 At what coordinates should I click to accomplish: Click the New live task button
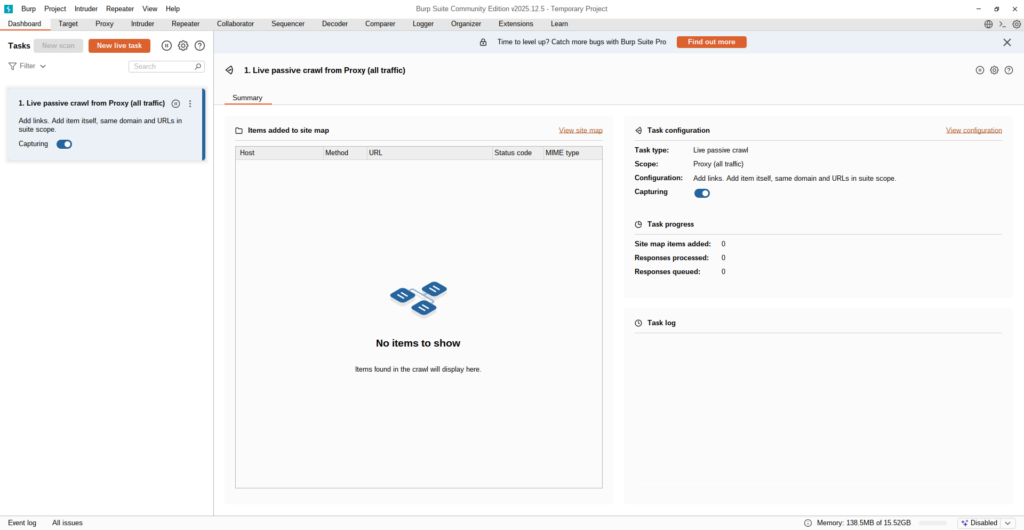pos(119,46)
